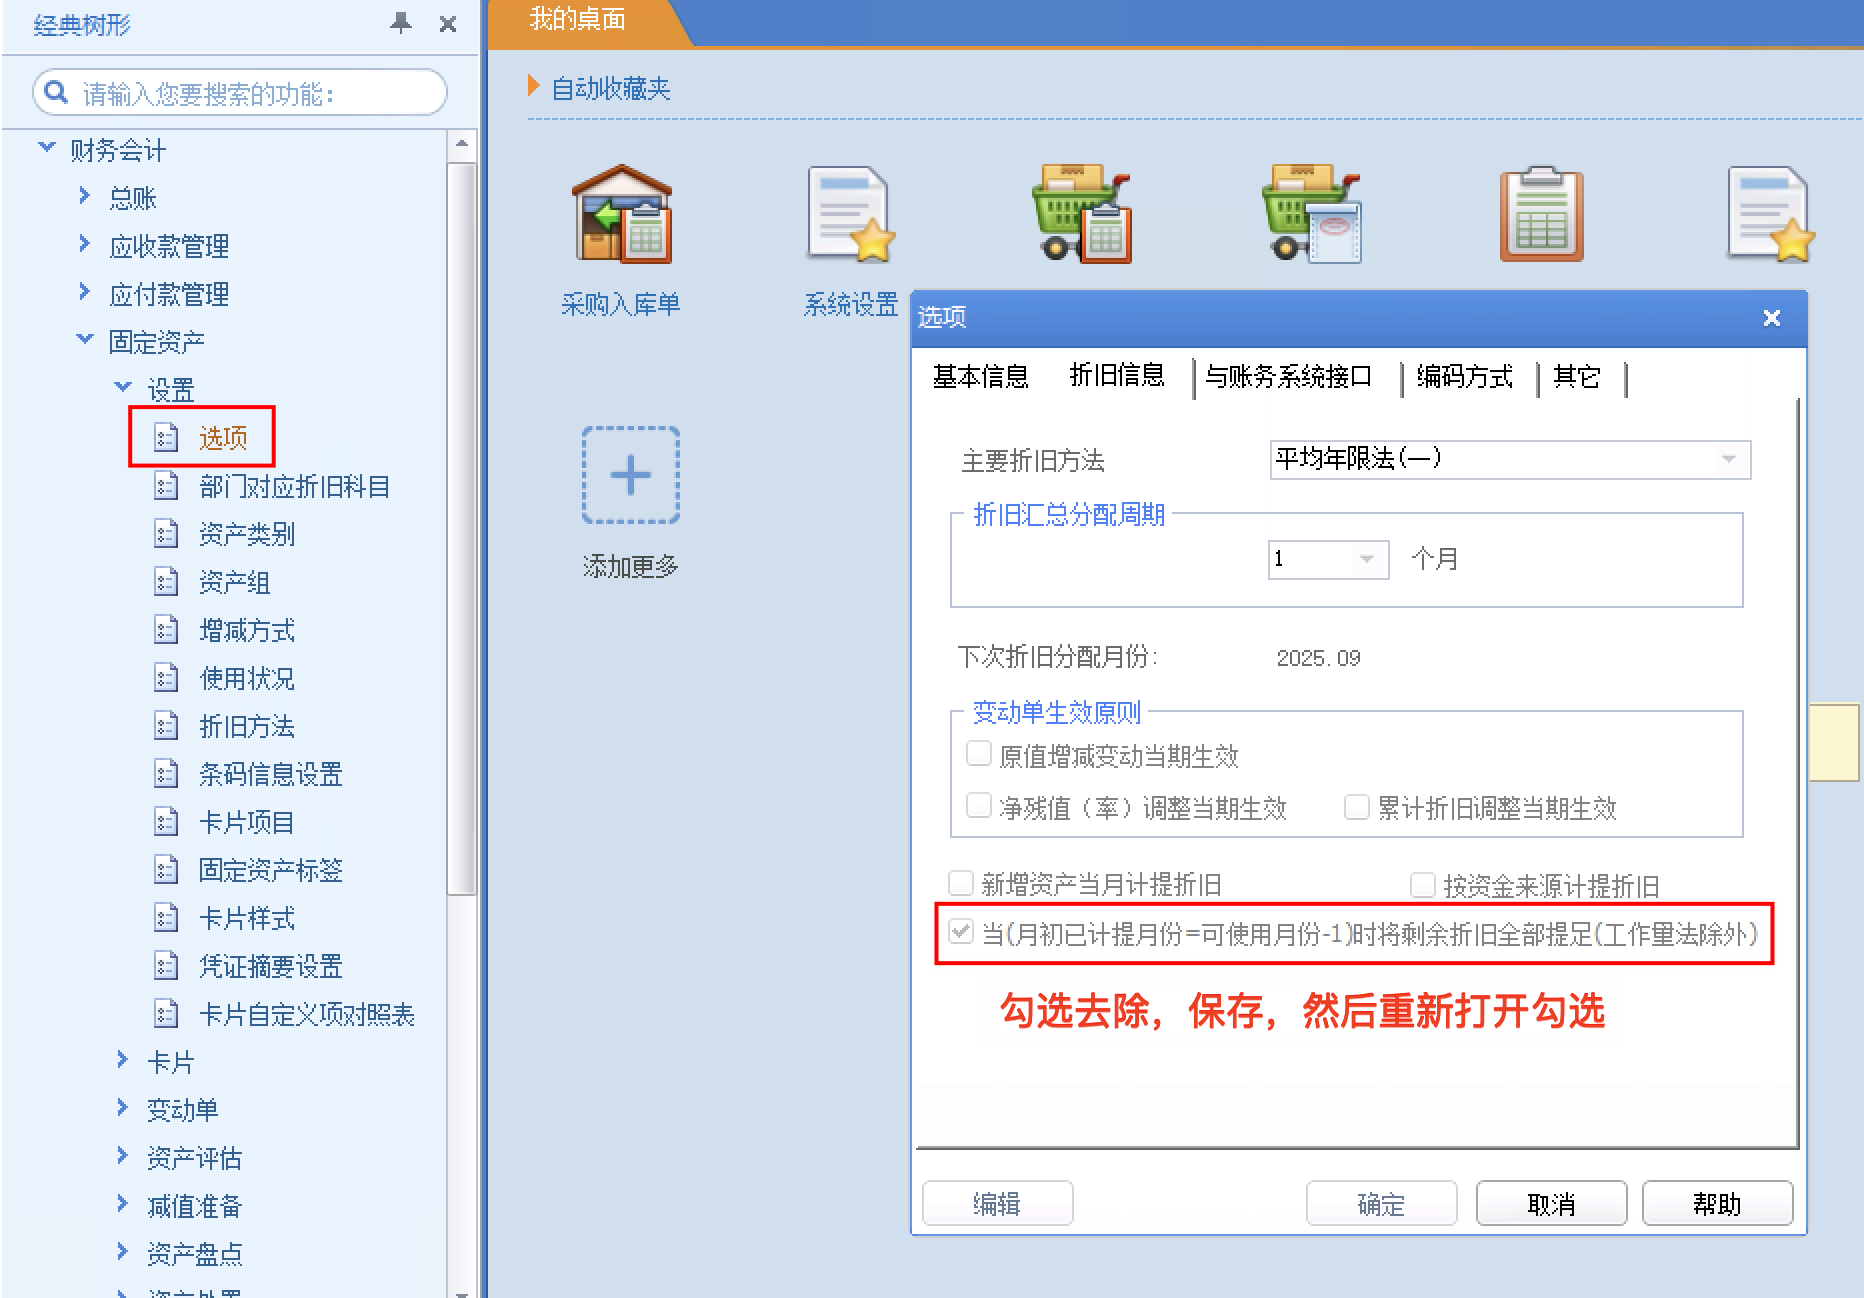Switch to the 其它 tab

click(x=1577, y=377)
